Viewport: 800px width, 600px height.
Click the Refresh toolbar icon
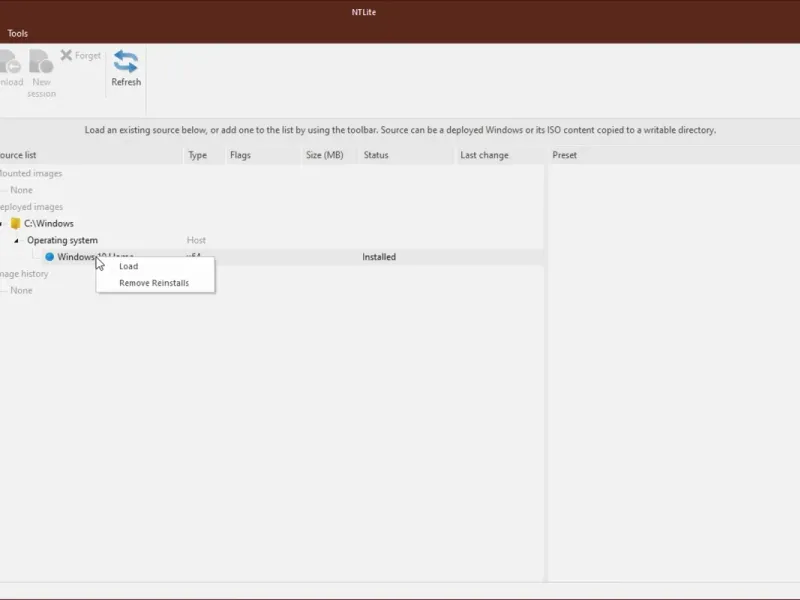pos(126,62)
